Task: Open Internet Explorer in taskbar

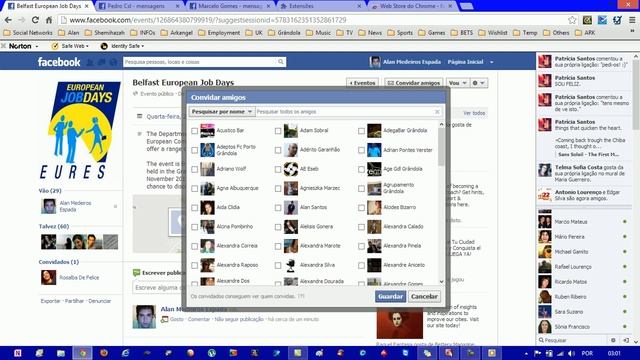Action: tap(125, 353)
